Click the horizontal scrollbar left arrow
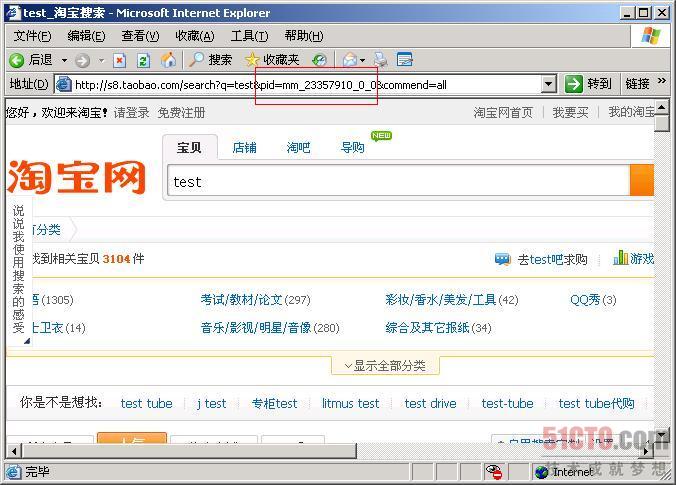Screen dimensions: 676x485 click(x=14, y=451)
